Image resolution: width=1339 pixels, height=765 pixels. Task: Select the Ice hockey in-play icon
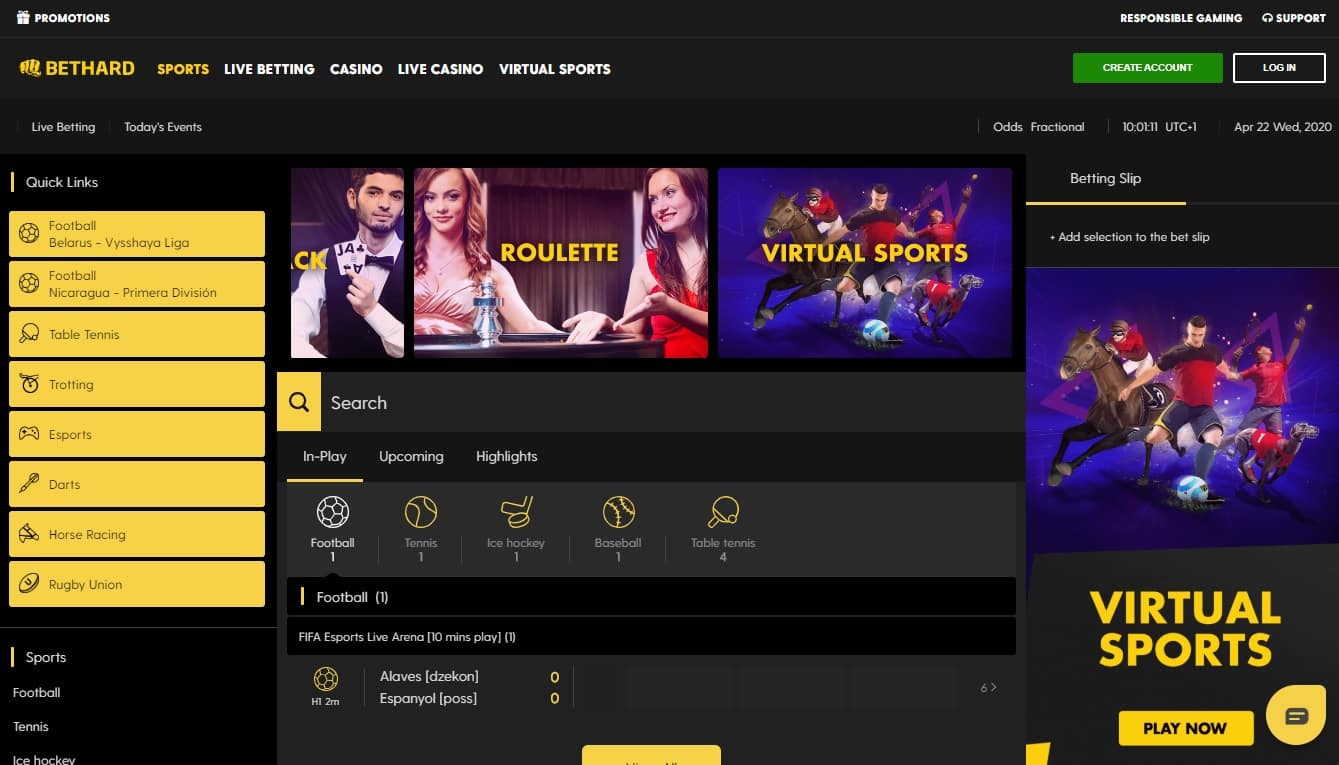(x=516, y=513)
